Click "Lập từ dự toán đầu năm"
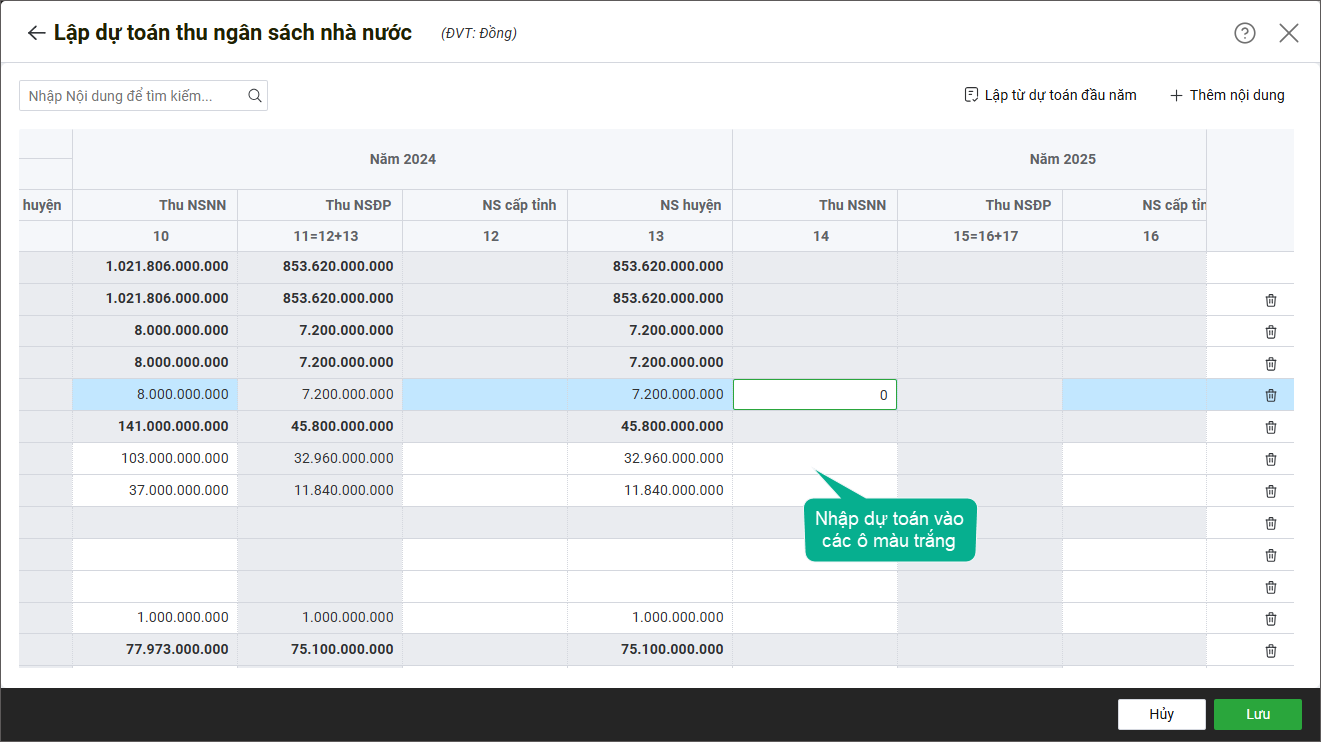The image size is (1321, 742). tap(1050, 95)
